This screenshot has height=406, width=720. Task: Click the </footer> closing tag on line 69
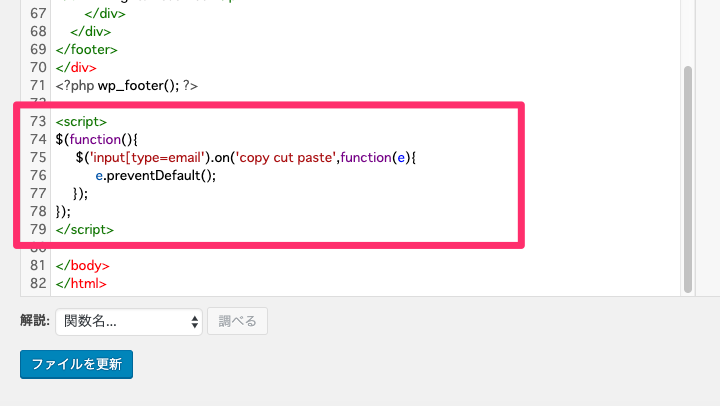(x=86, y=50)
